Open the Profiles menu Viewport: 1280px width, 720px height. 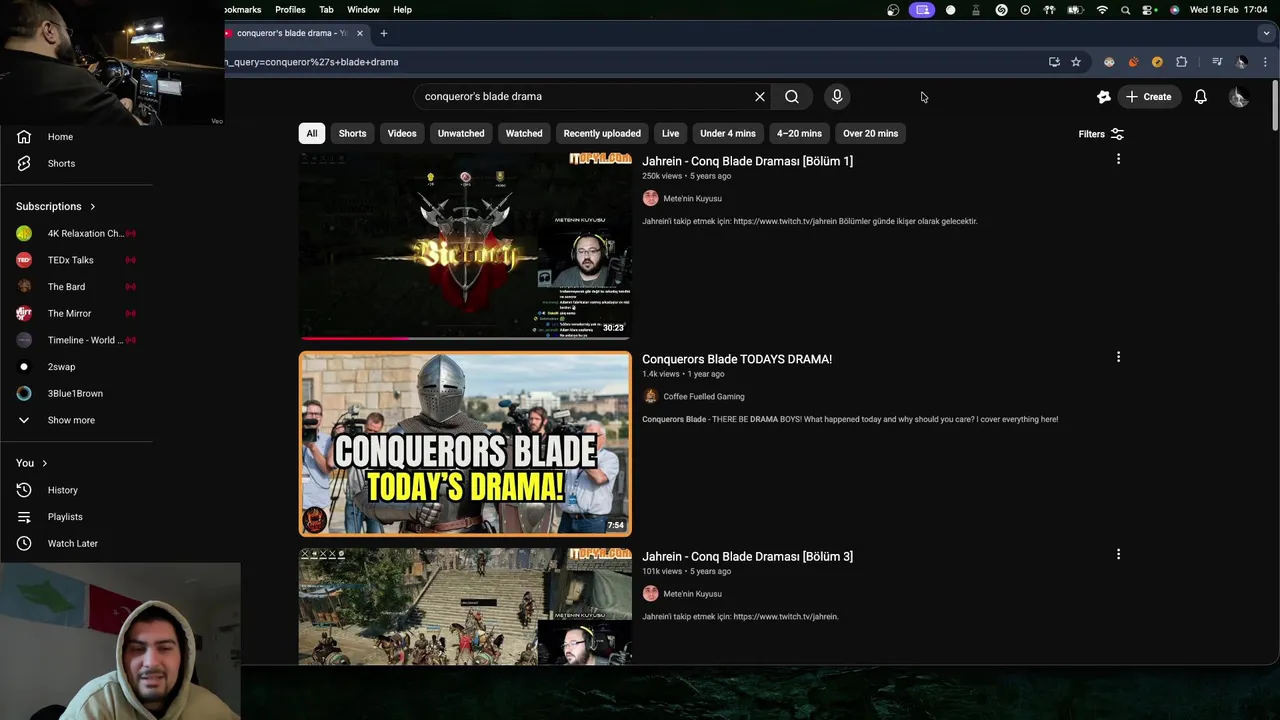tap(290, 10)
